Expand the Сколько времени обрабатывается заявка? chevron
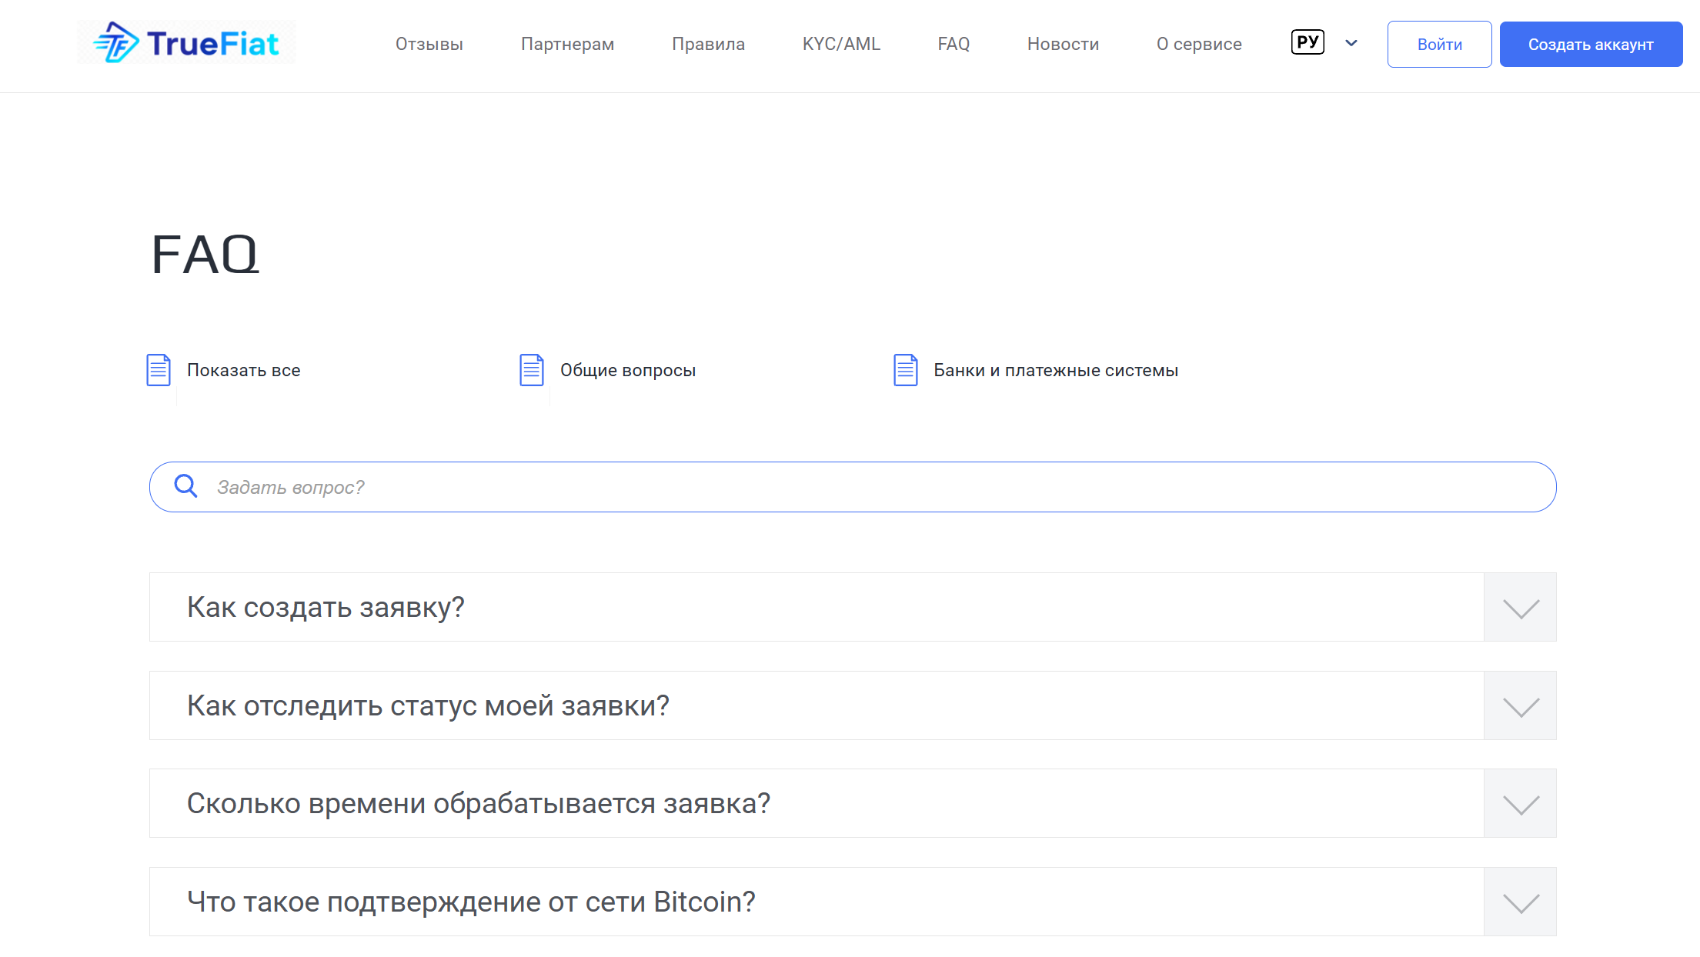The width and height of the screenshot is (1700, 957). pos(1520,804)
